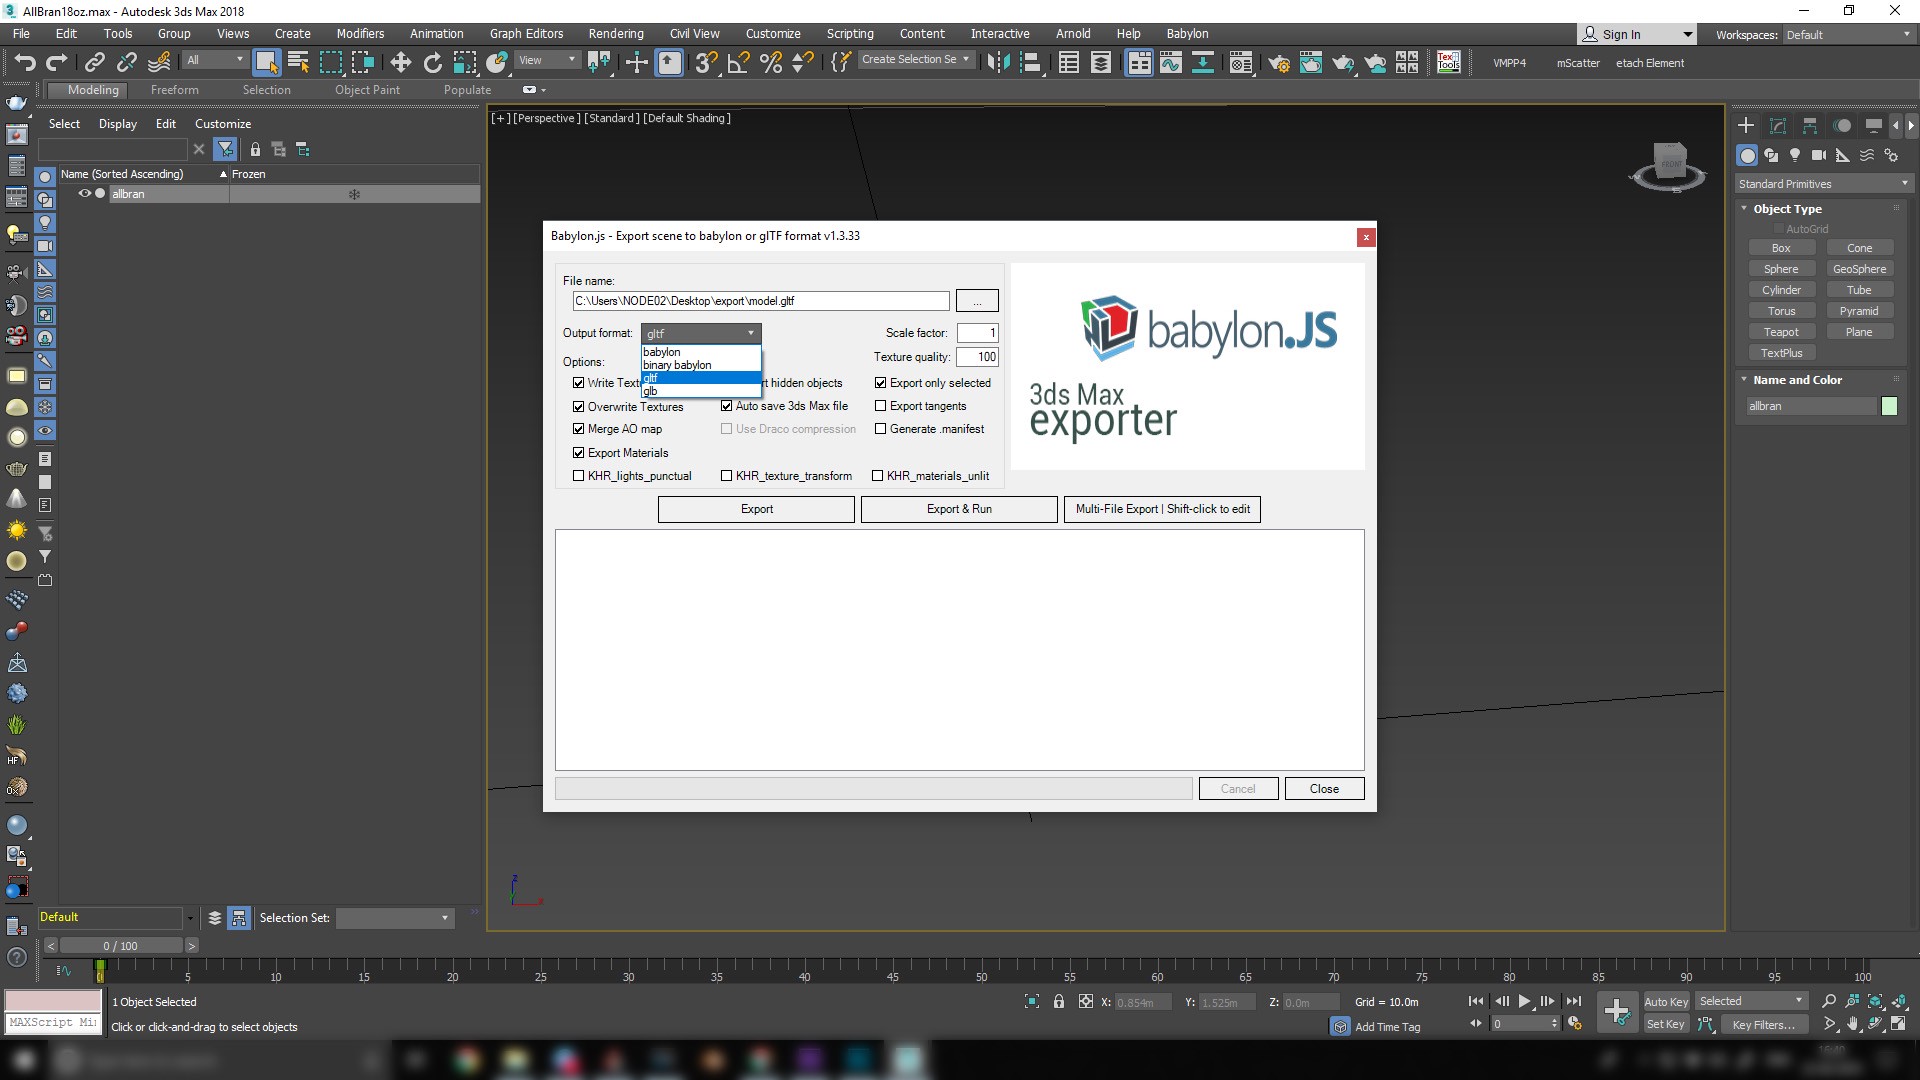Collapse the Object Type rollout

1787,209
